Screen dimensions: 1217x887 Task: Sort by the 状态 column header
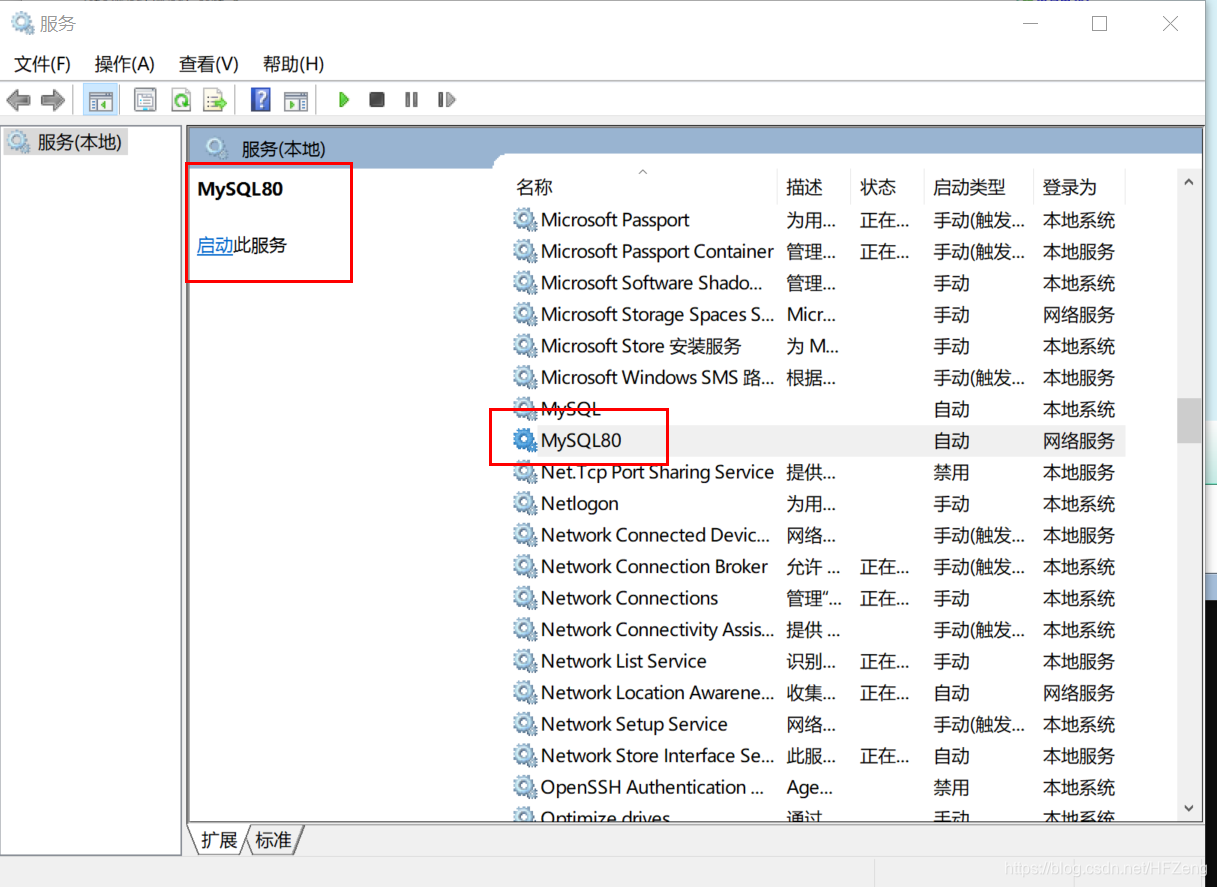878,187
